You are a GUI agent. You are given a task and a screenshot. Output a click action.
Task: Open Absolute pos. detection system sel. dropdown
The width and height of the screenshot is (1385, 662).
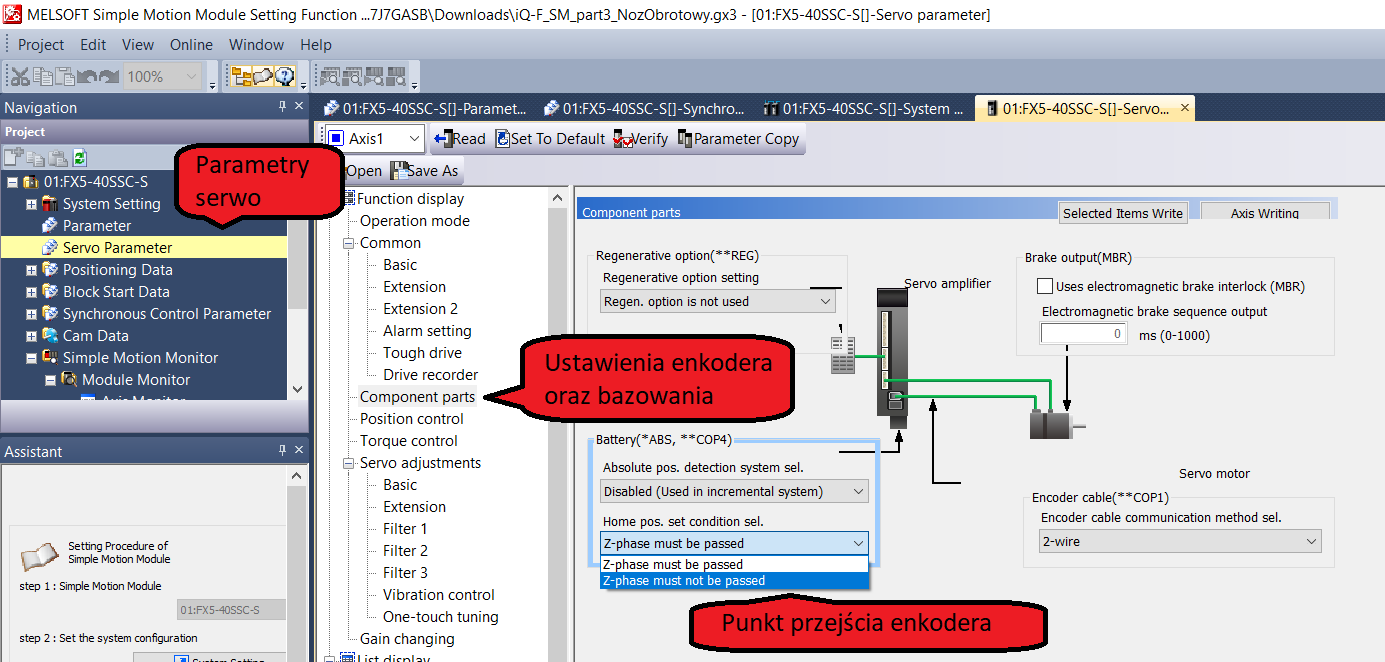coord(858,491)
